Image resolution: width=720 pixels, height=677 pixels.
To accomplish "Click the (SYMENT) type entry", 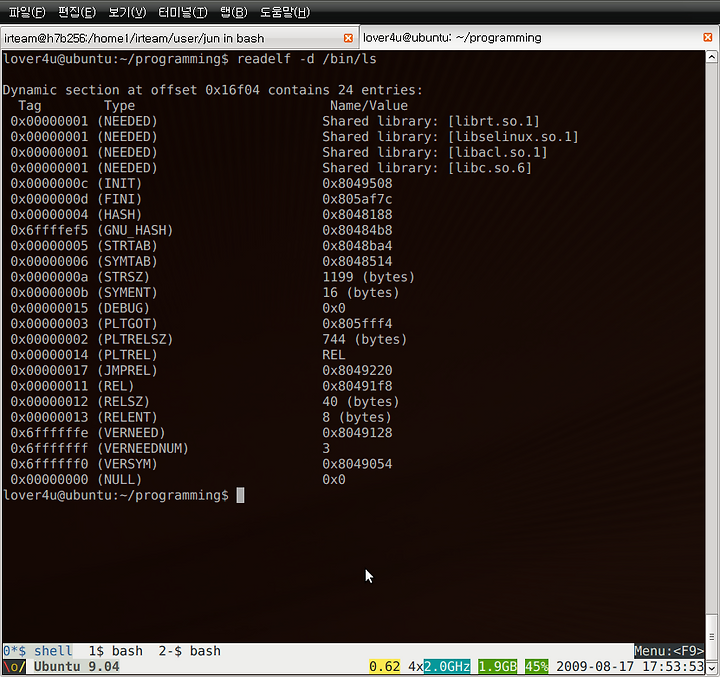I will point(127,293).
